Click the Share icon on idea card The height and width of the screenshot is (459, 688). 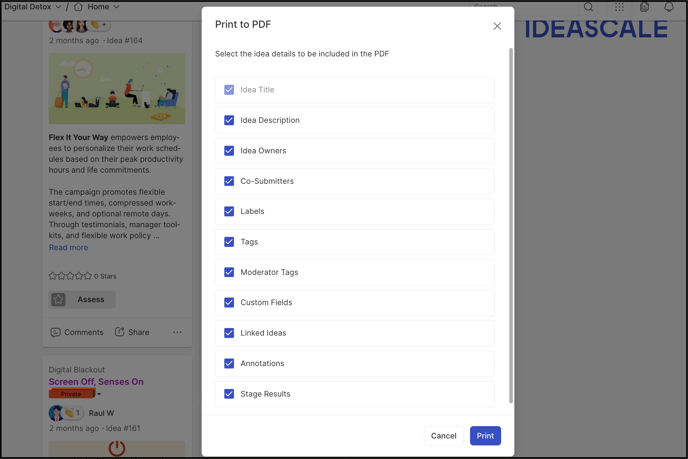(x=119, y=332)
